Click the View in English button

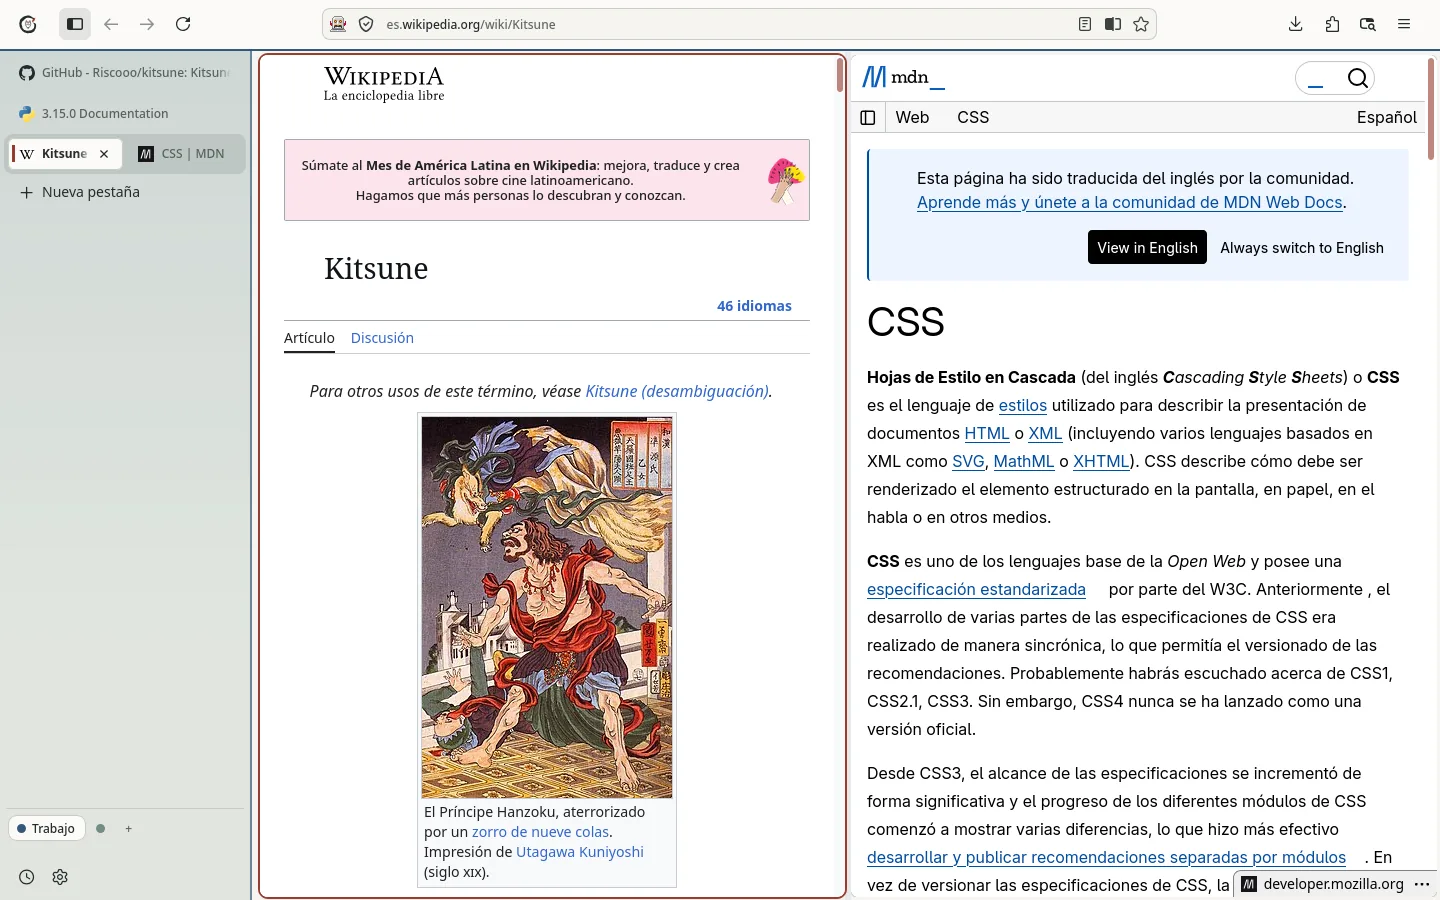click(x=1147, y=247)
